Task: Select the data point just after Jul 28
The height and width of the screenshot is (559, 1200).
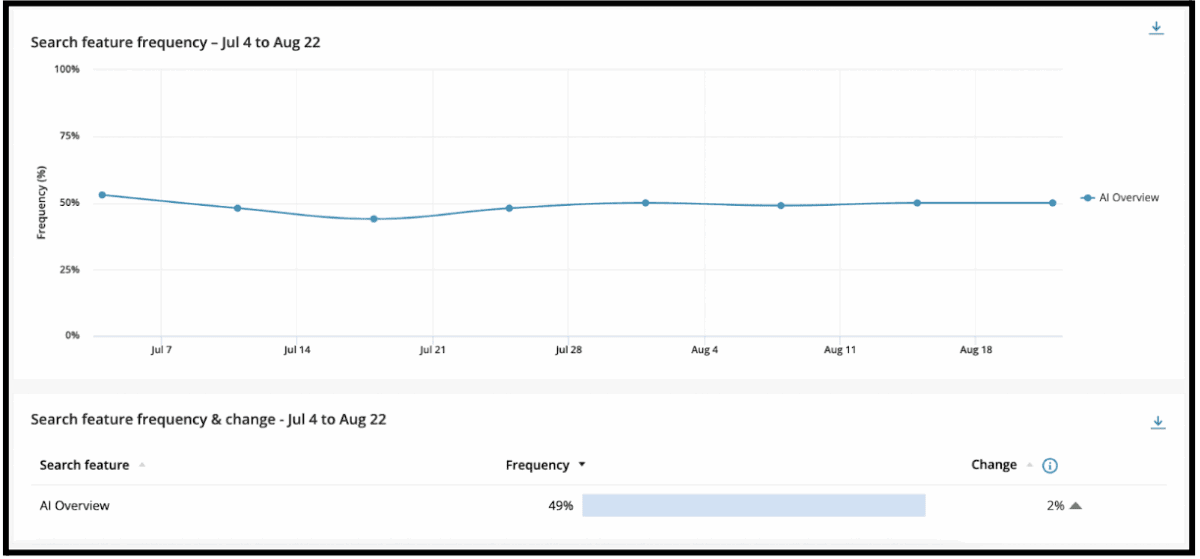Action: [645, 203]
